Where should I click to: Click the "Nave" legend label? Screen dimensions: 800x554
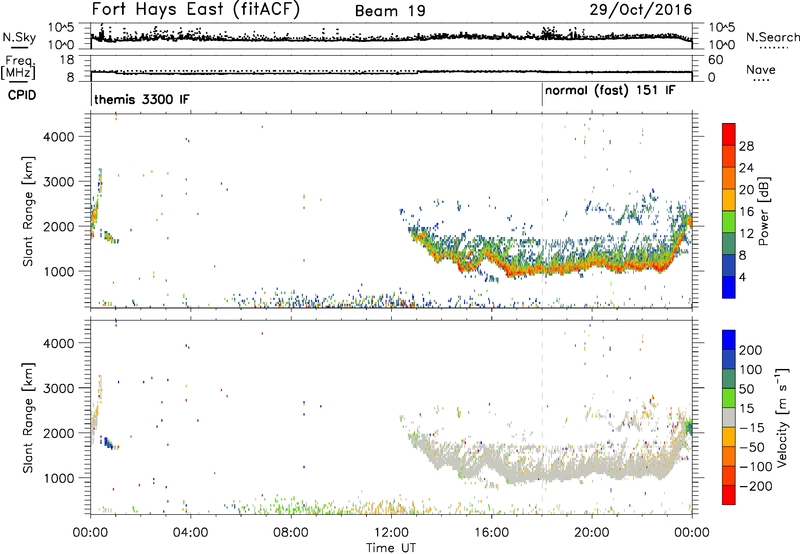761,70
